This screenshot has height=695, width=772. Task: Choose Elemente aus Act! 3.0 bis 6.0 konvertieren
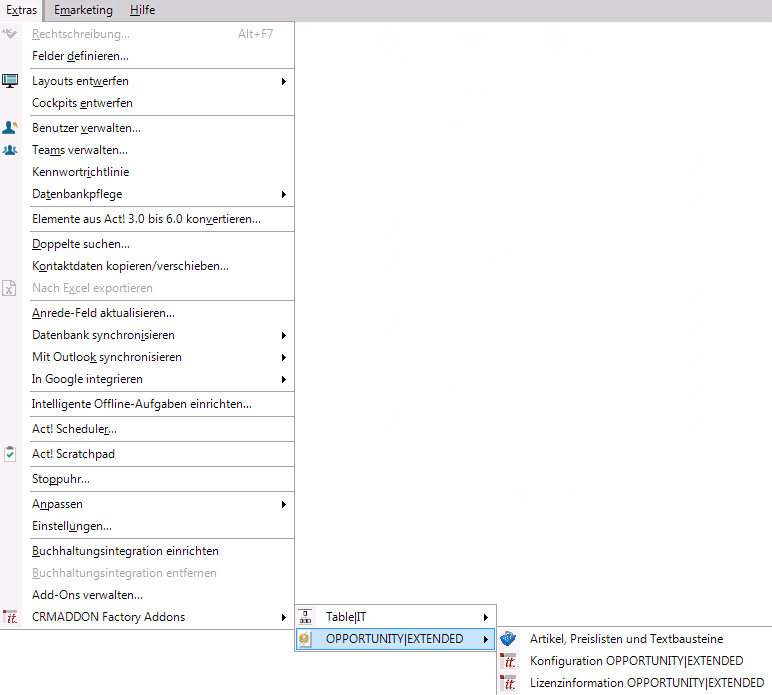point(148,219)
